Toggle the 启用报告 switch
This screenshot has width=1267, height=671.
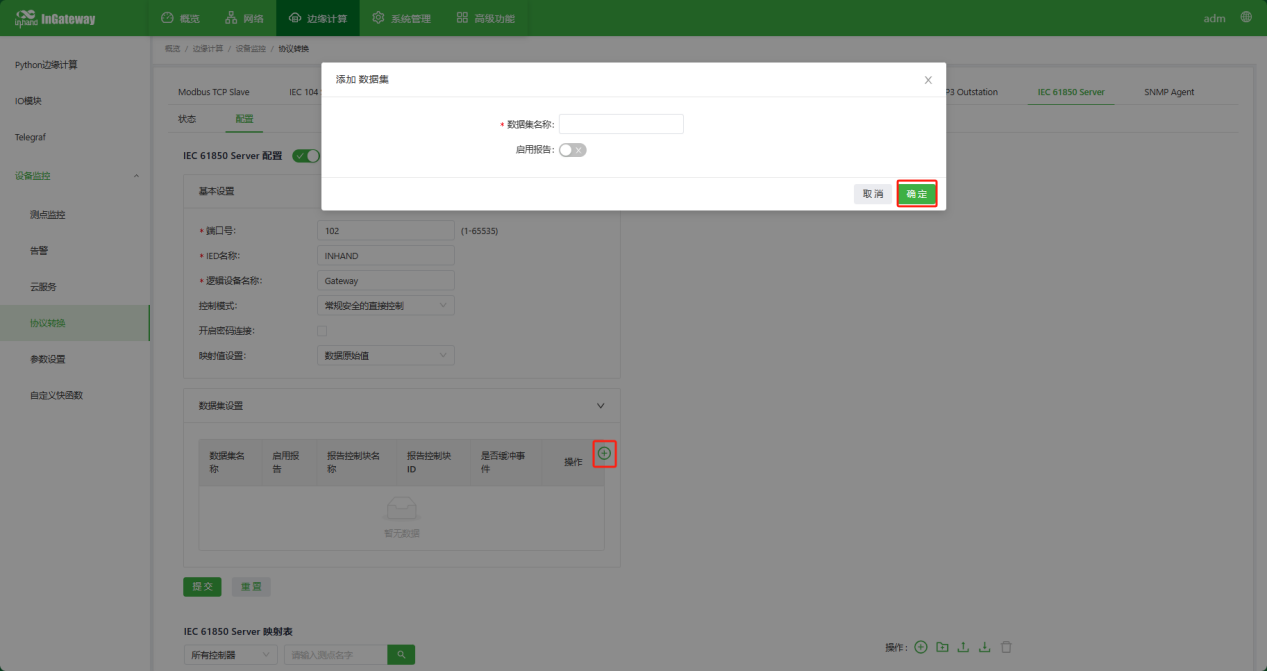click(x=572, y=150)
